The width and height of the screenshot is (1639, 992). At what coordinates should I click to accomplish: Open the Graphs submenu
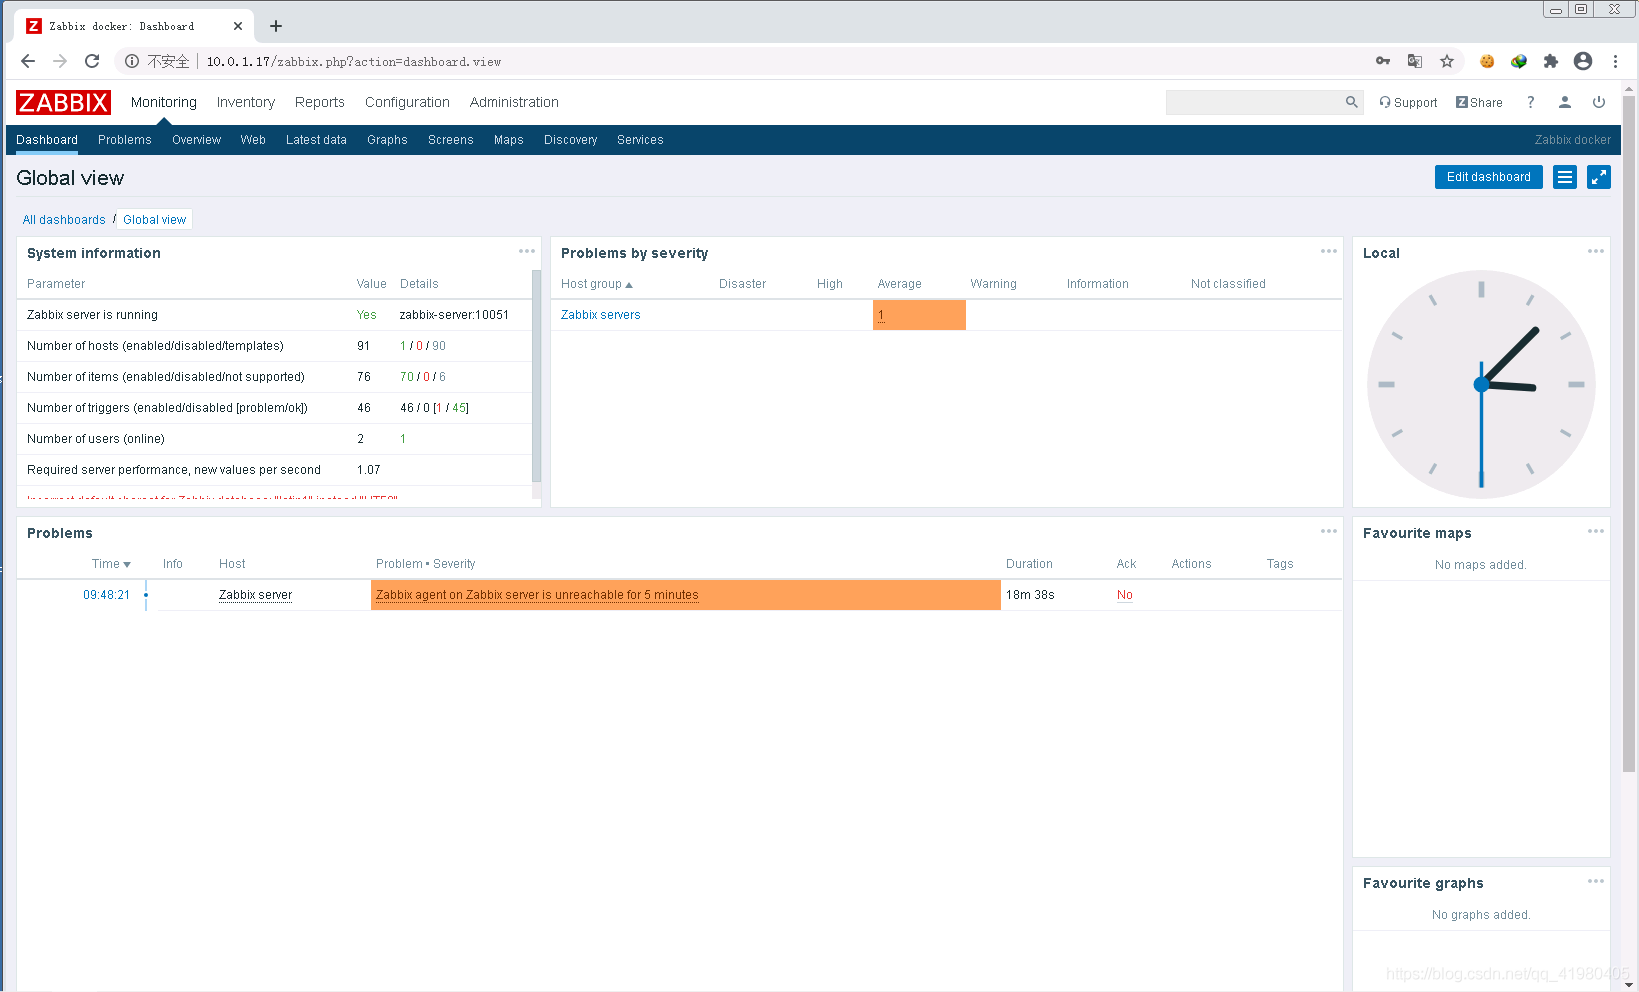point(387,140)
